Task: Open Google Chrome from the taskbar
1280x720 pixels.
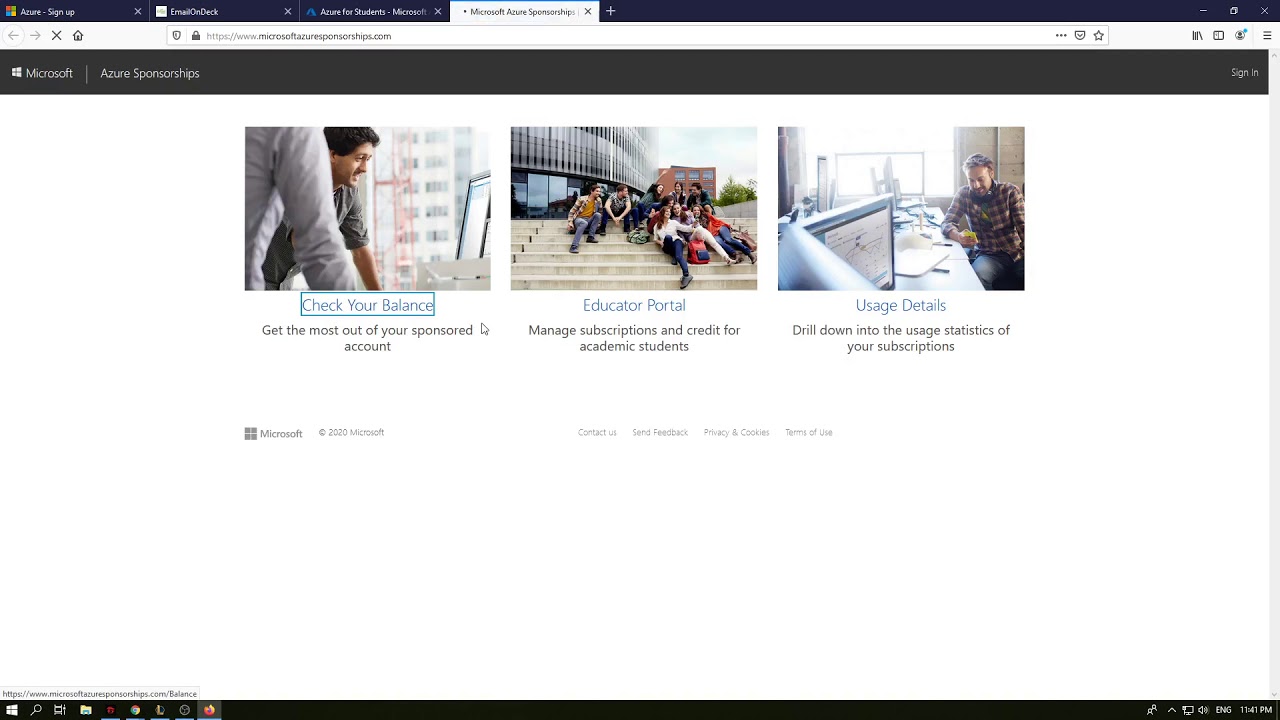Action: (x=135, y=710)
